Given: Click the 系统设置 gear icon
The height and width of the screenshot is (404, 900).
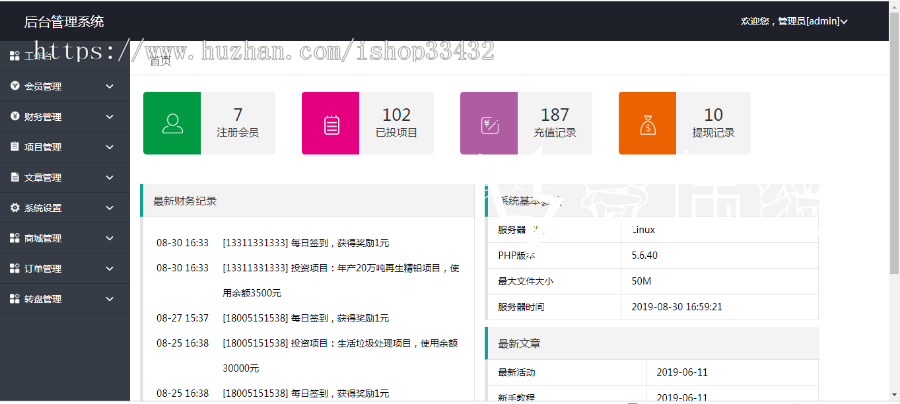Looking at the screenshot, I should (x=15, y=208).
